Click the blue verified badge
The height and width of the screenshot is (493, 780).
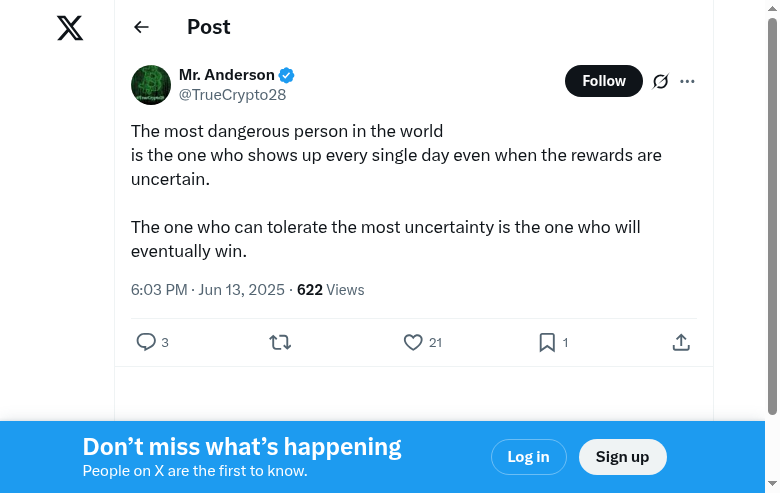coord(287,75)
